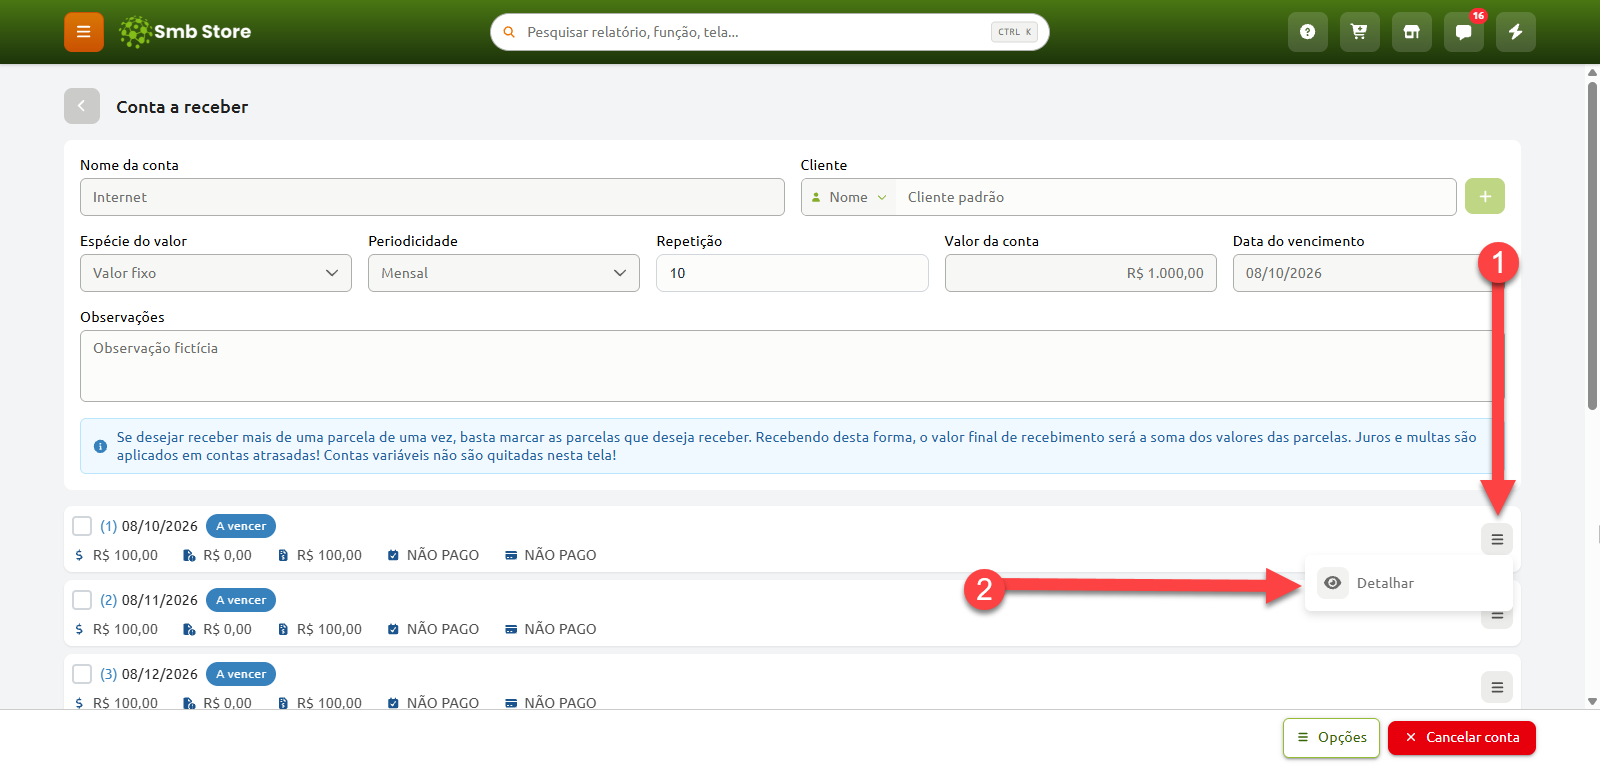Click the lightning bolt shortcuts icon
The width and height of the screenshot is (1600, 765).
coord(1516,32)
